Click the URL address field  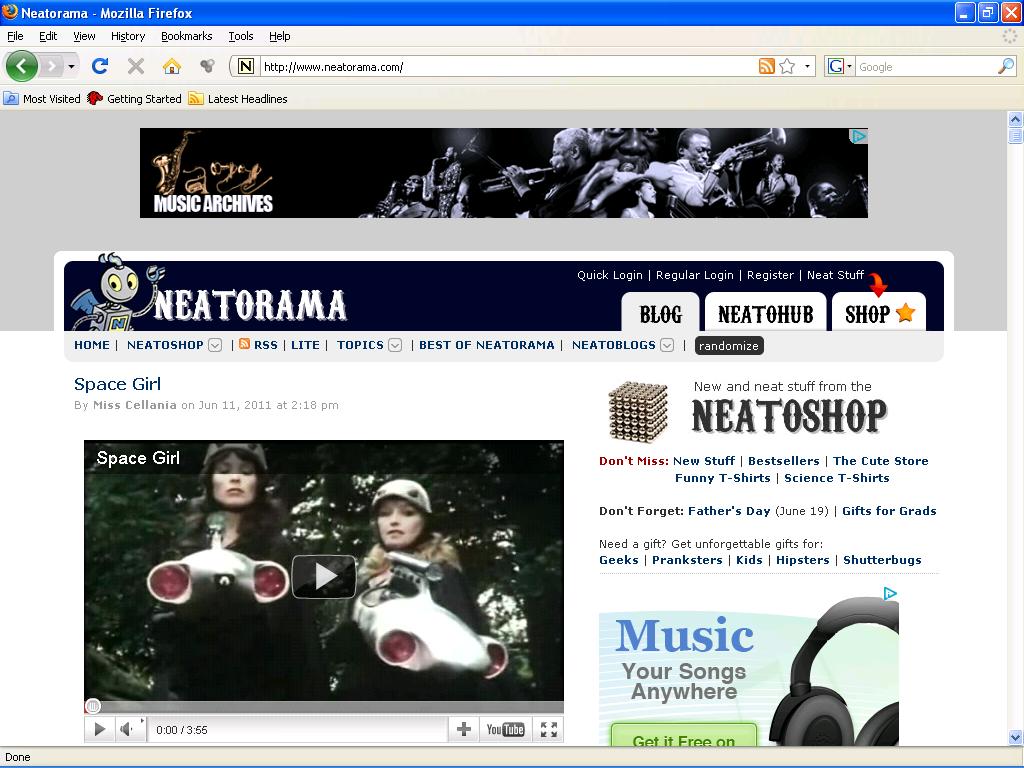[x=508, y=67]
